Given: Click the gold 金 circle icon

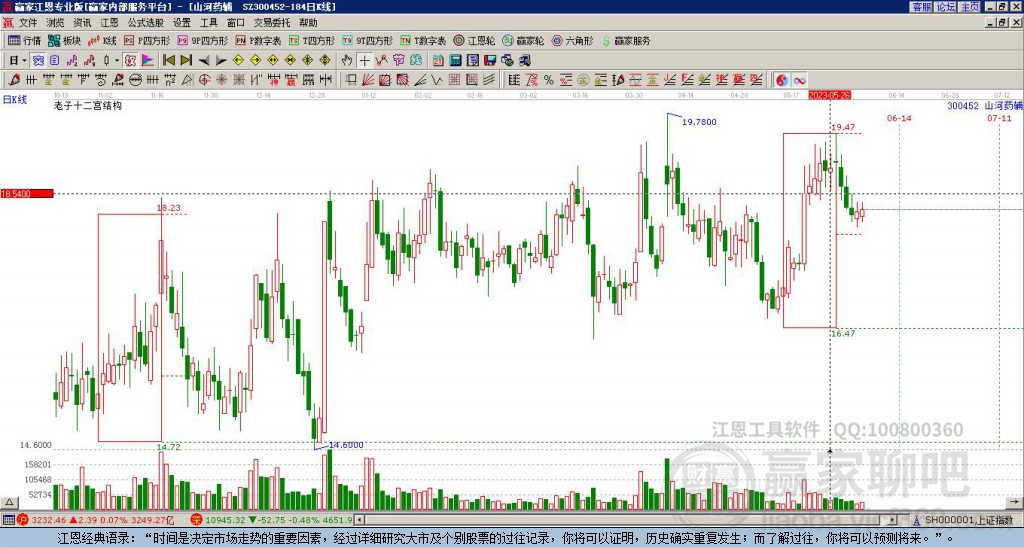Looking at the screenshot, I should [x=583, y=80].
